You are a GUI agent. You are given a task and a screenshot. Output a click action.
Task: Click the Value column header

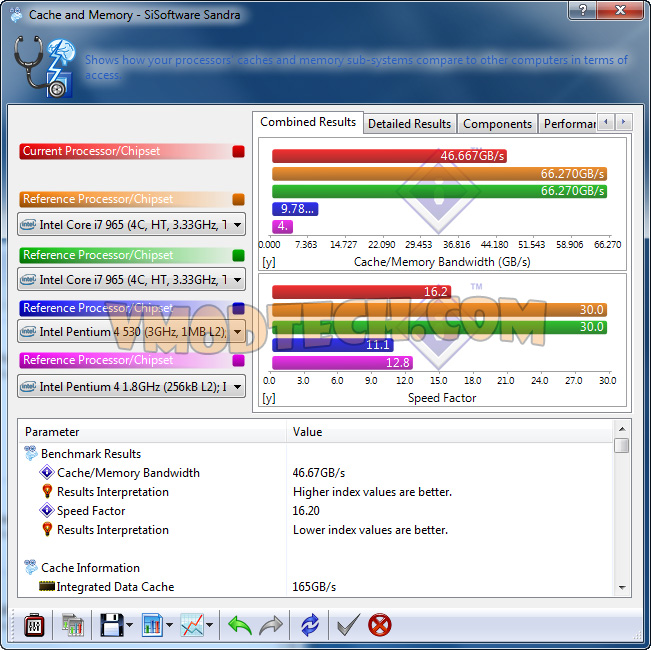click(x=449, y=432)
